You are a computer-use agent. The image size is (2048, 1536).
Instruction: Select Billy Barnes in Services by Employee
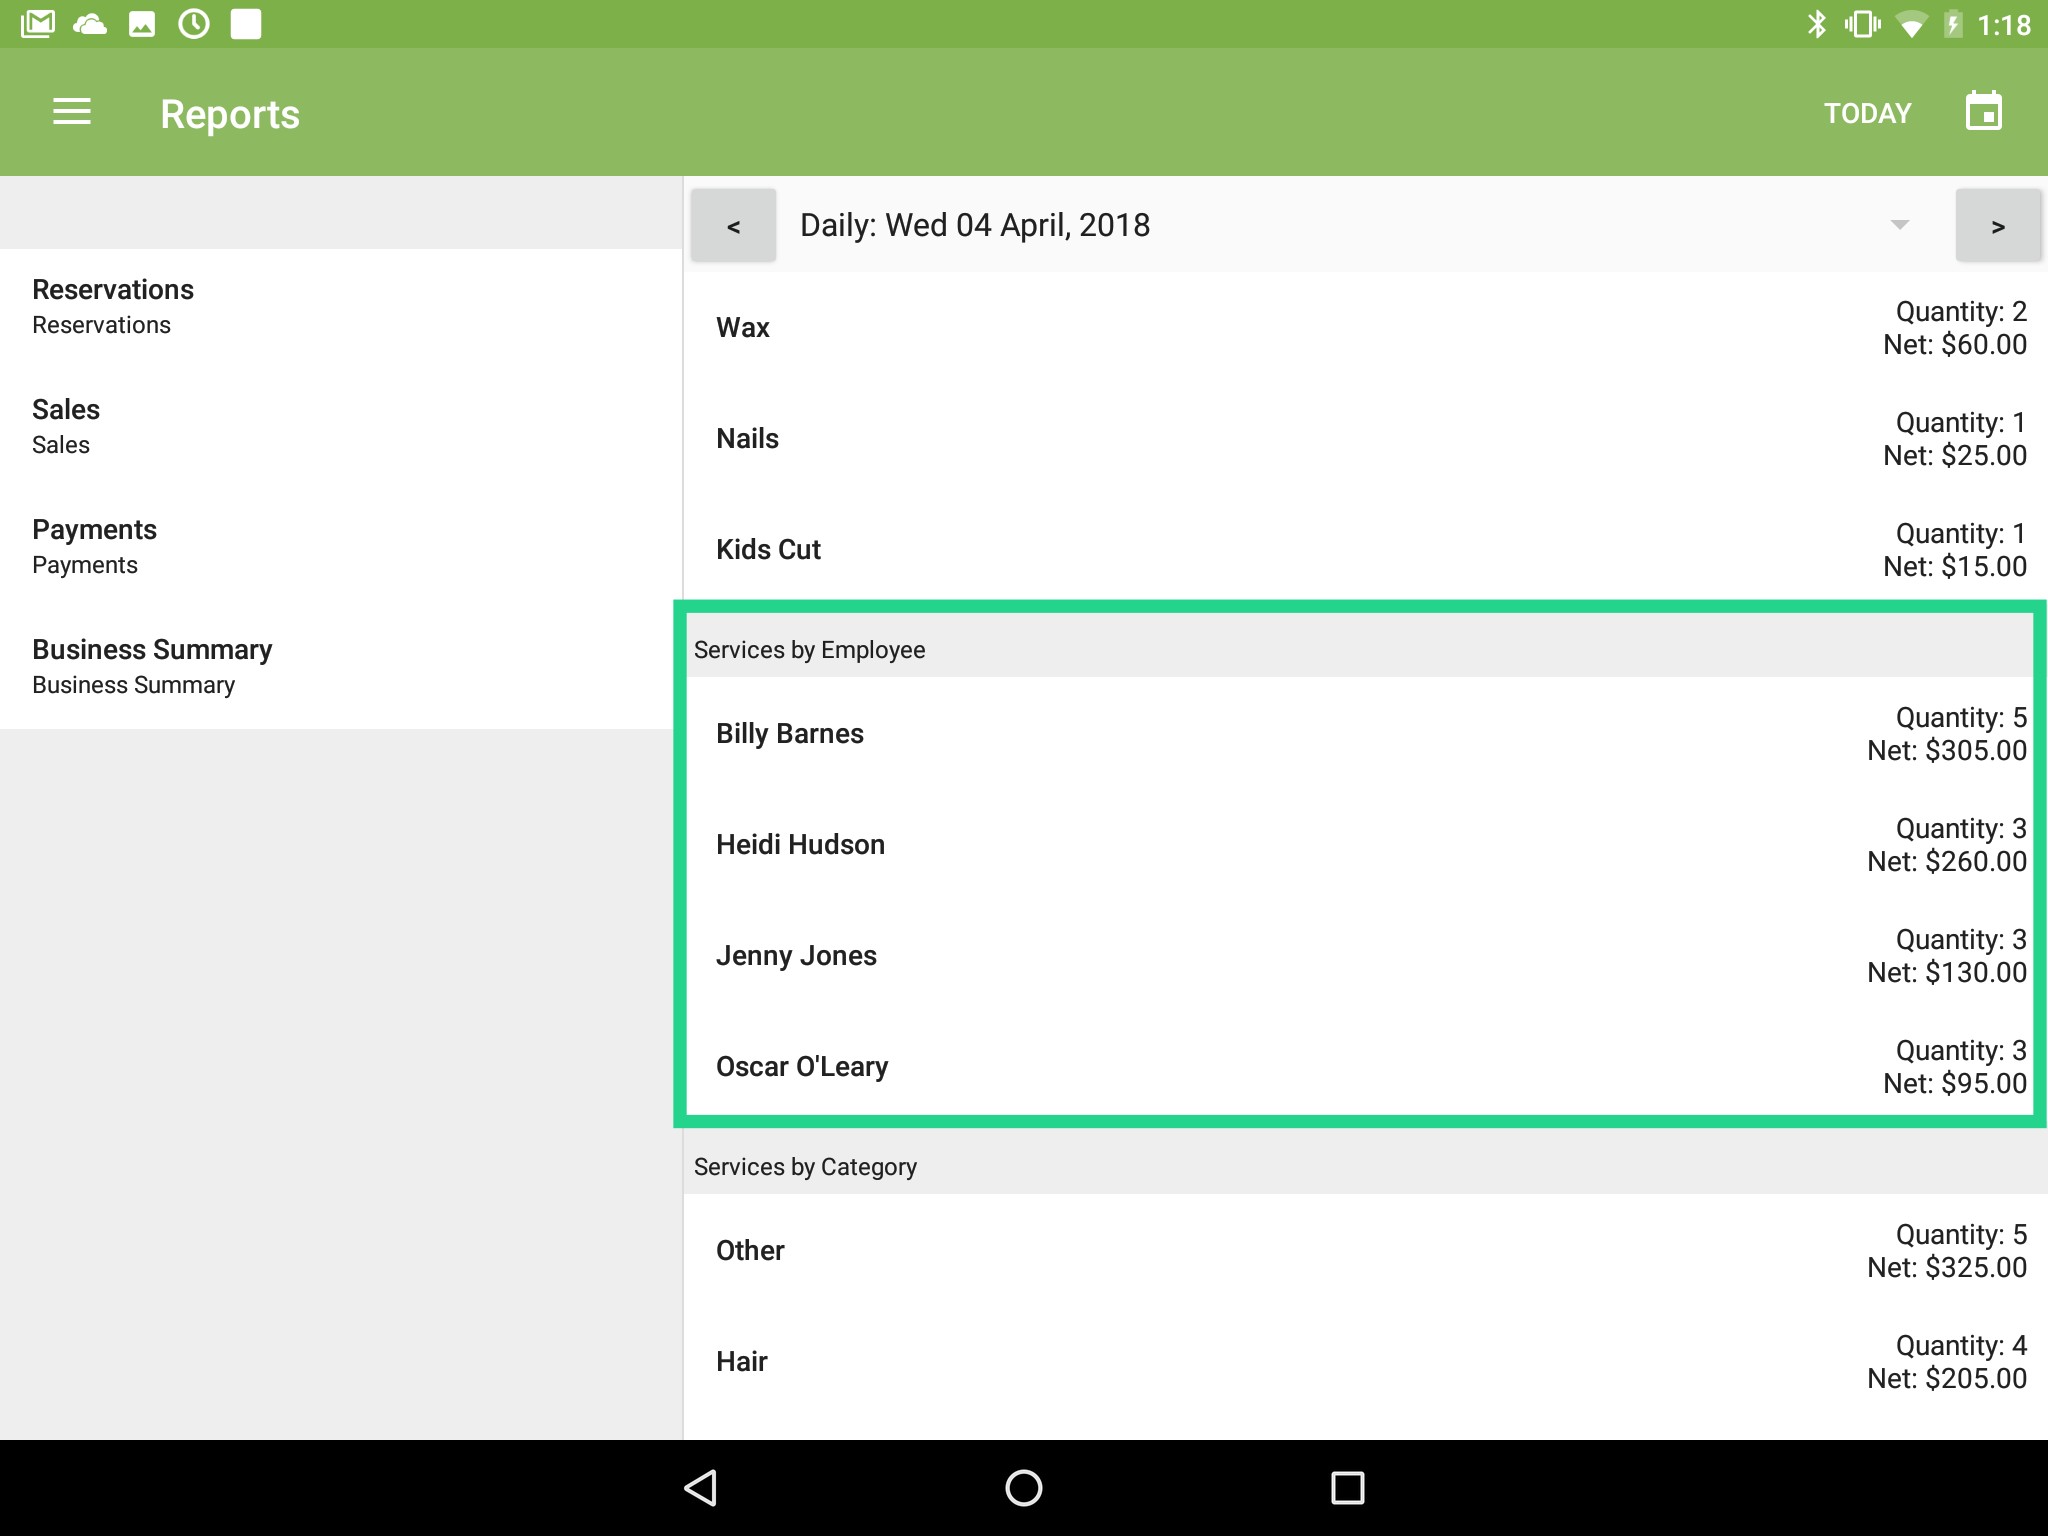tap(1360, 733)
